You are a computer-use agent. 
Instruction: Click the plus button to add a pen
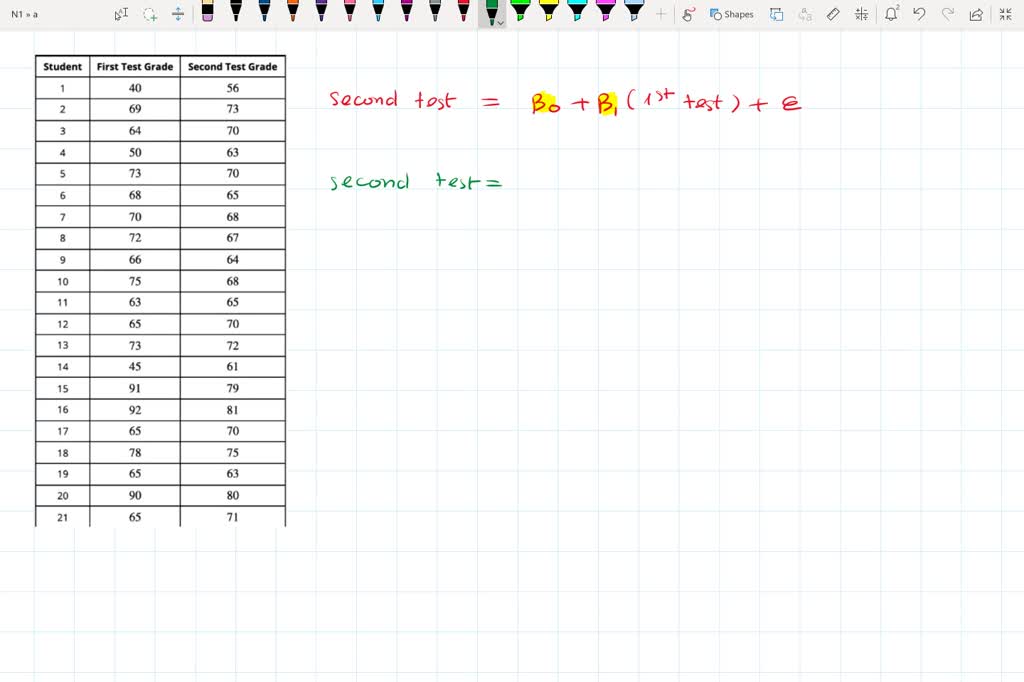[x=660, y=15]
